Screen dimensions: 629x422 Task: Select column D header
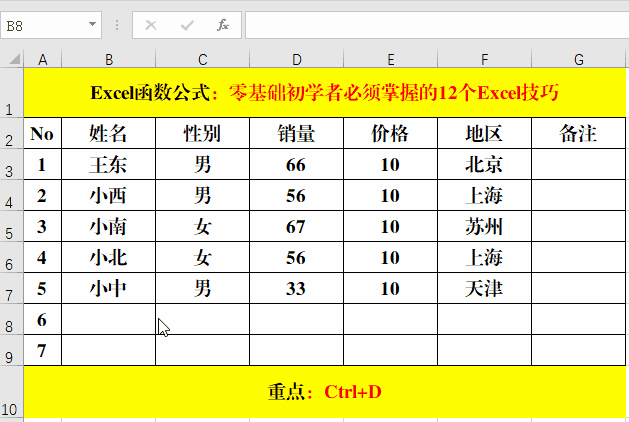[x=296, y=59]
